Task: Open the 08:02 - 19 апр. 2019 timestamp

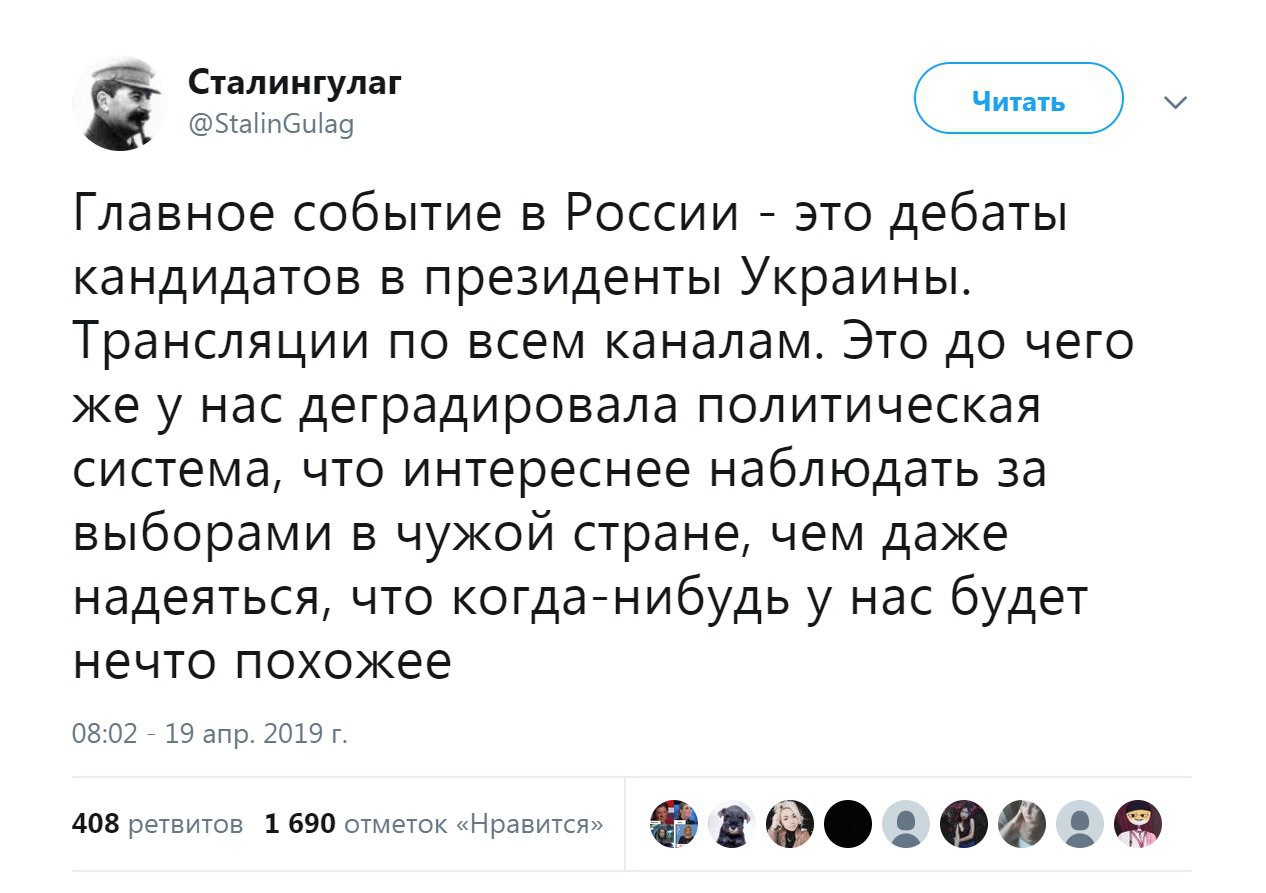Action: [x=210, y=735]
